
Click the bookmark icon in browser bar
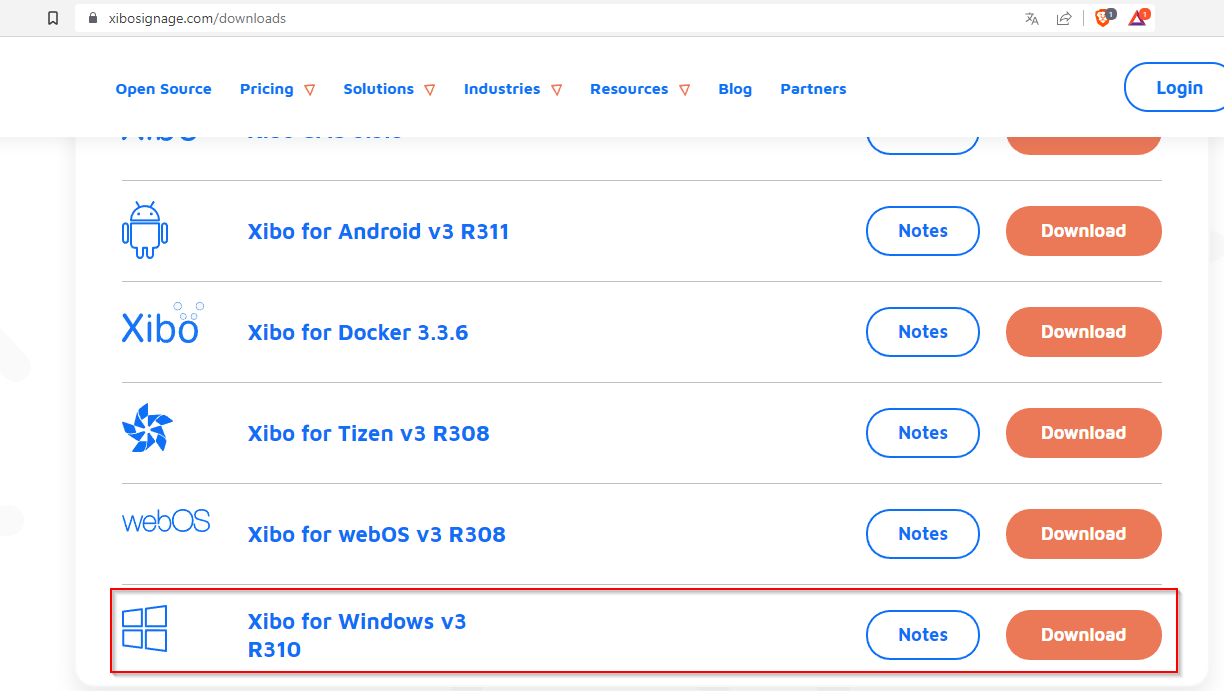click(53, 18)
